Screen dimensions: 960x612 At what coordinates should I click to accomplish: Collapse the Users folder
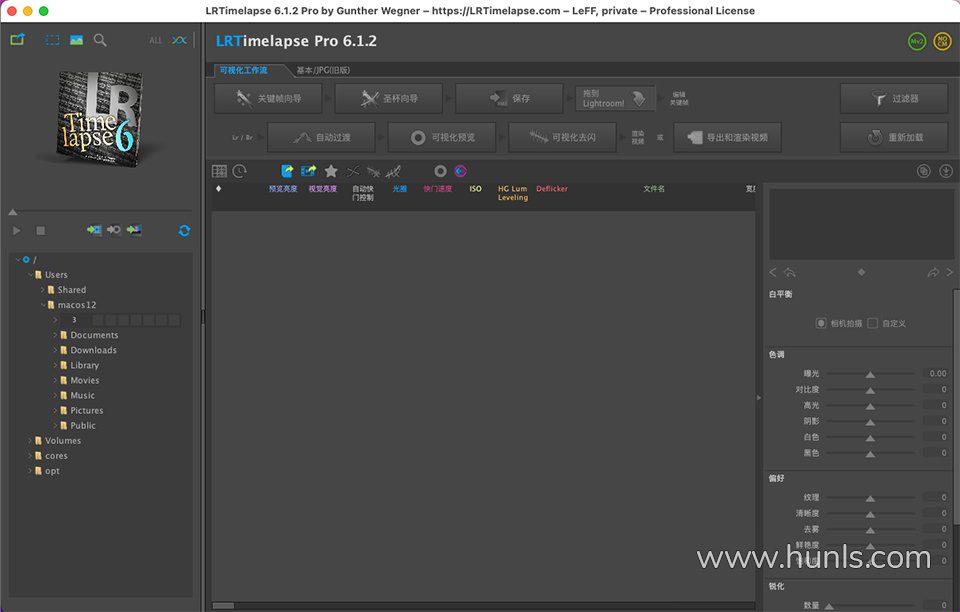(x=30, y=275)
